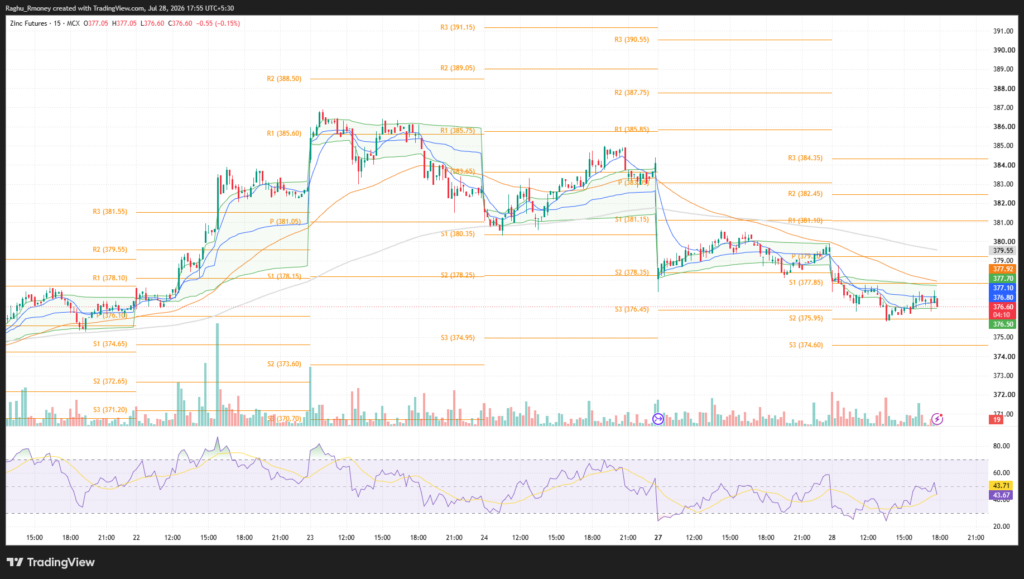The height and width of the screenshot is (579, 1024).
Task: Click the 388.00 price axis label
Action: tap(1004, 88)
